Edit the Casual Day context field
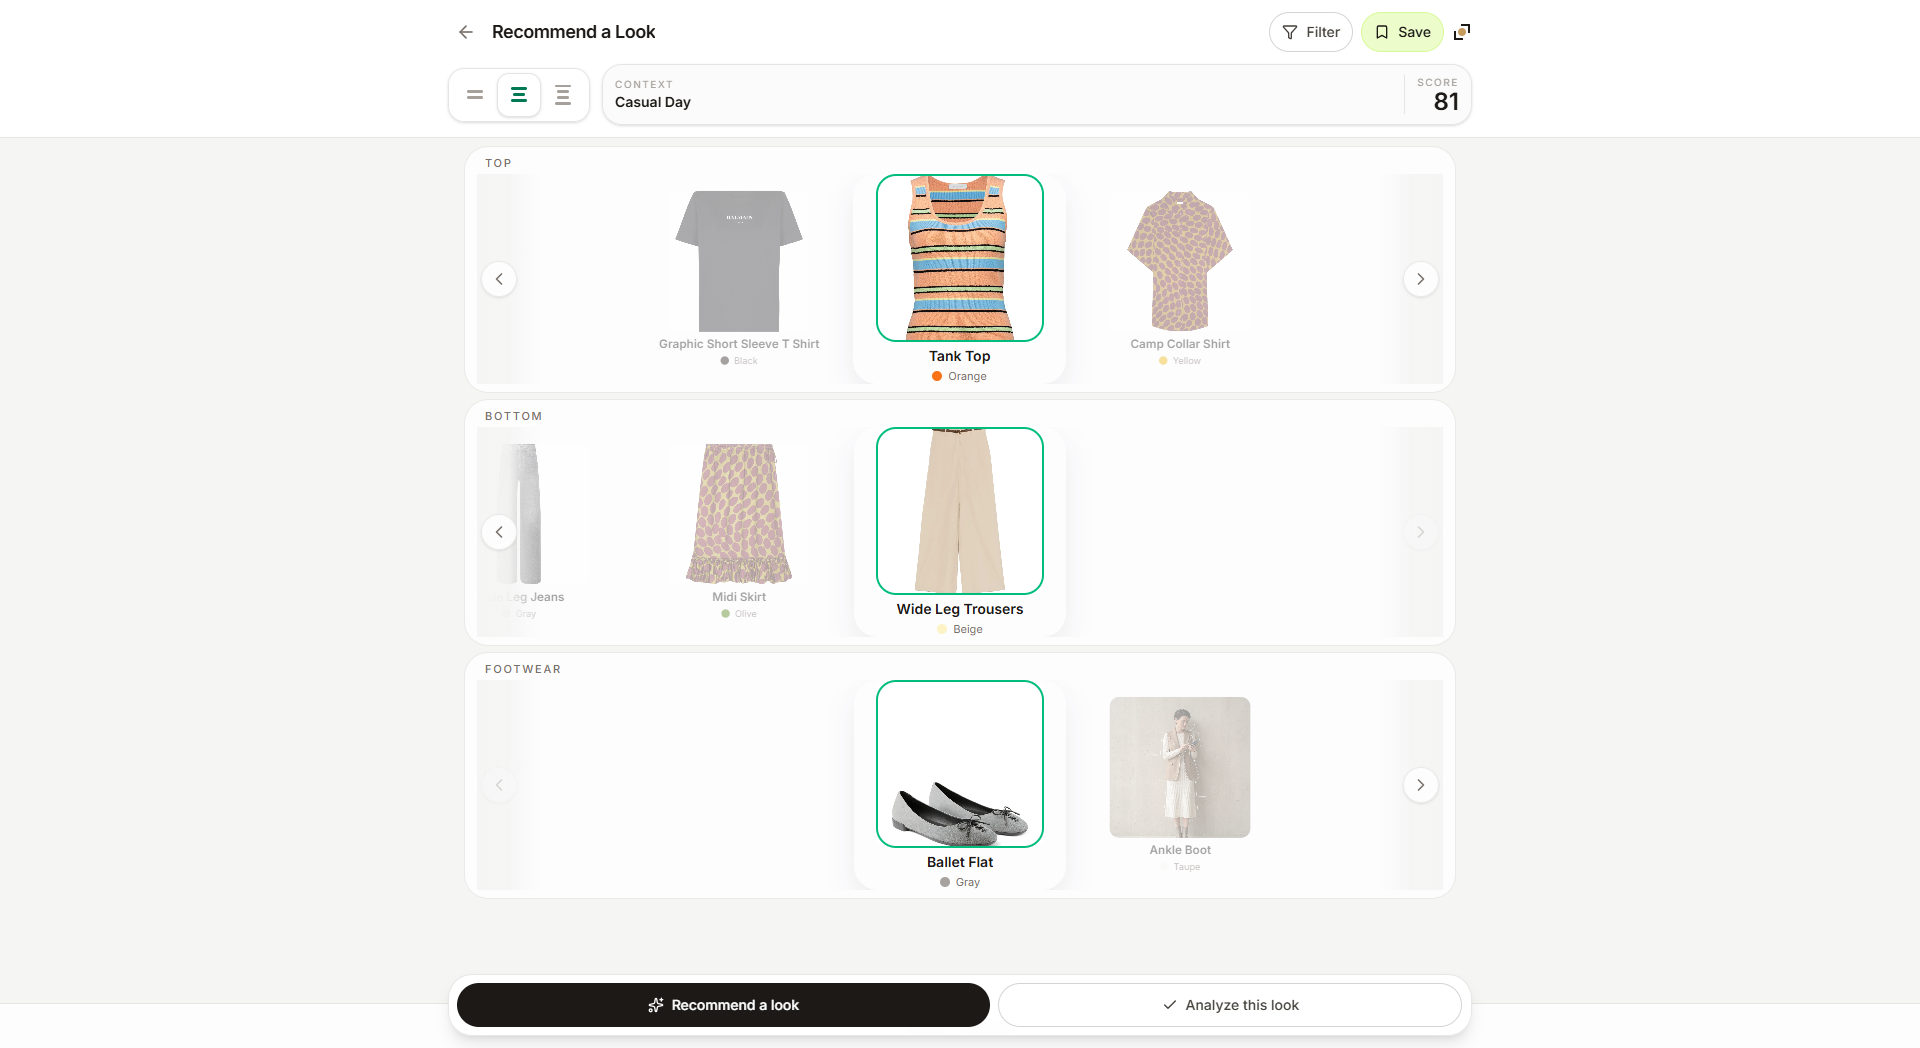 (653, 101)
